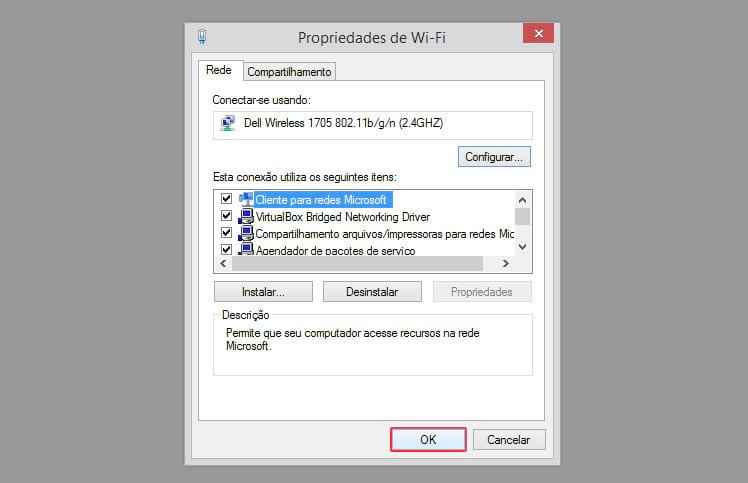748x483 pixels.
Task: Click the Wi-Fi adapter icon in title bar
Action: point(202,36)
